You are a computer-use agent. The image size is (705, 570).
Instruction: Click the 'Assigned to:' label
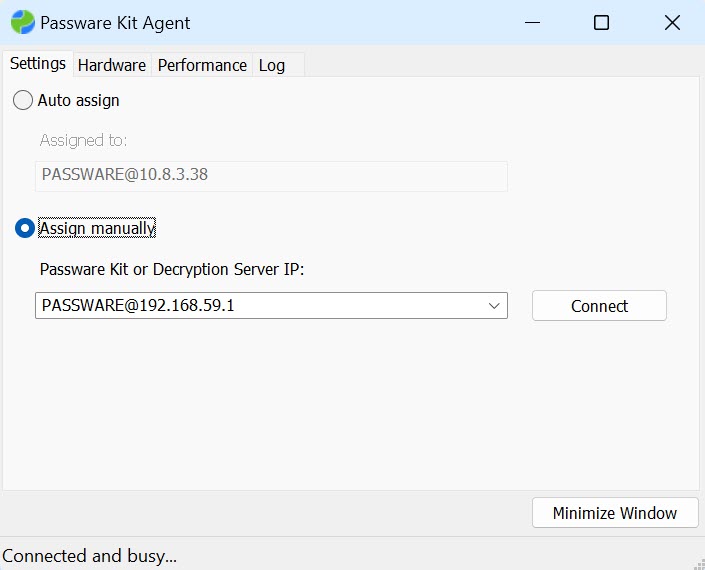point(83,140)
